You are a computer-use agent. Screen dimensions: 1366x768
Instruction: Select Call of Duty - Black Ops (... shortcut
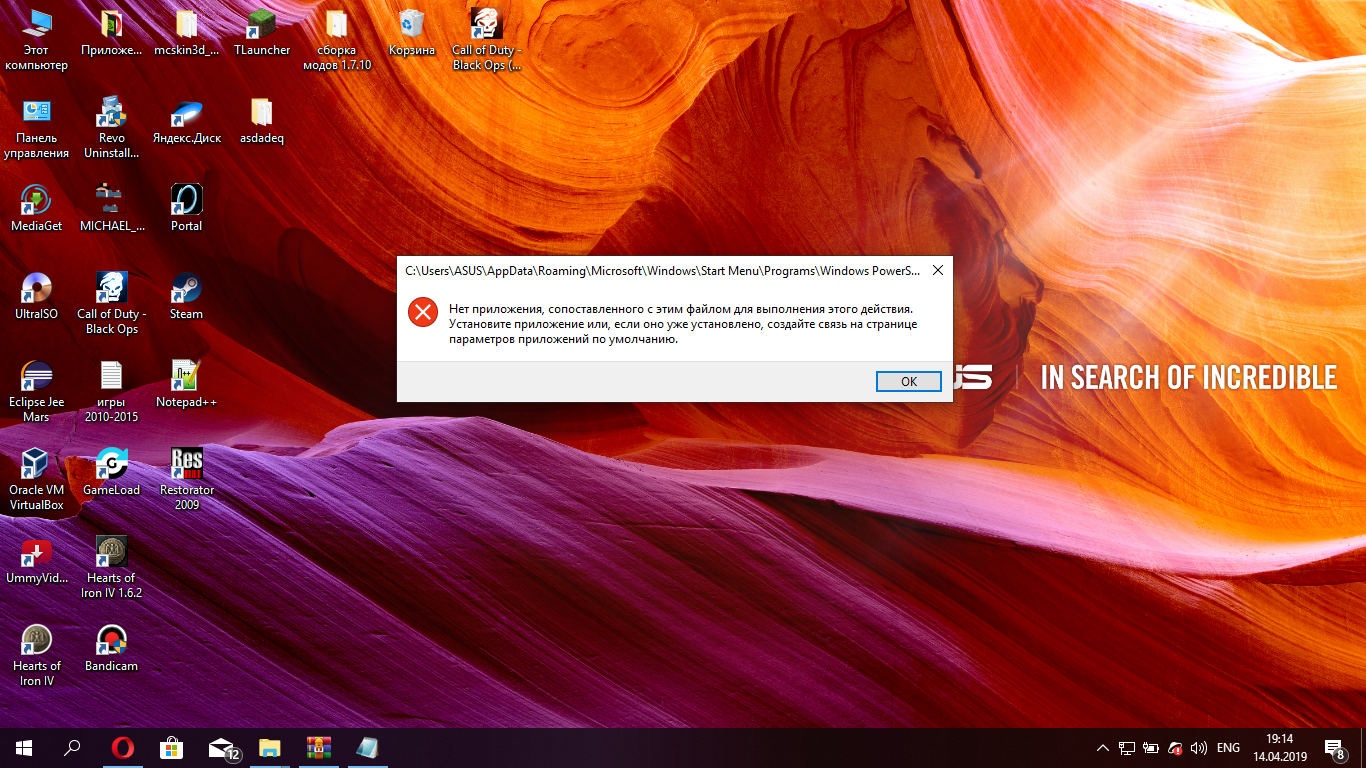pyautogui.click(x=487, y=40)
